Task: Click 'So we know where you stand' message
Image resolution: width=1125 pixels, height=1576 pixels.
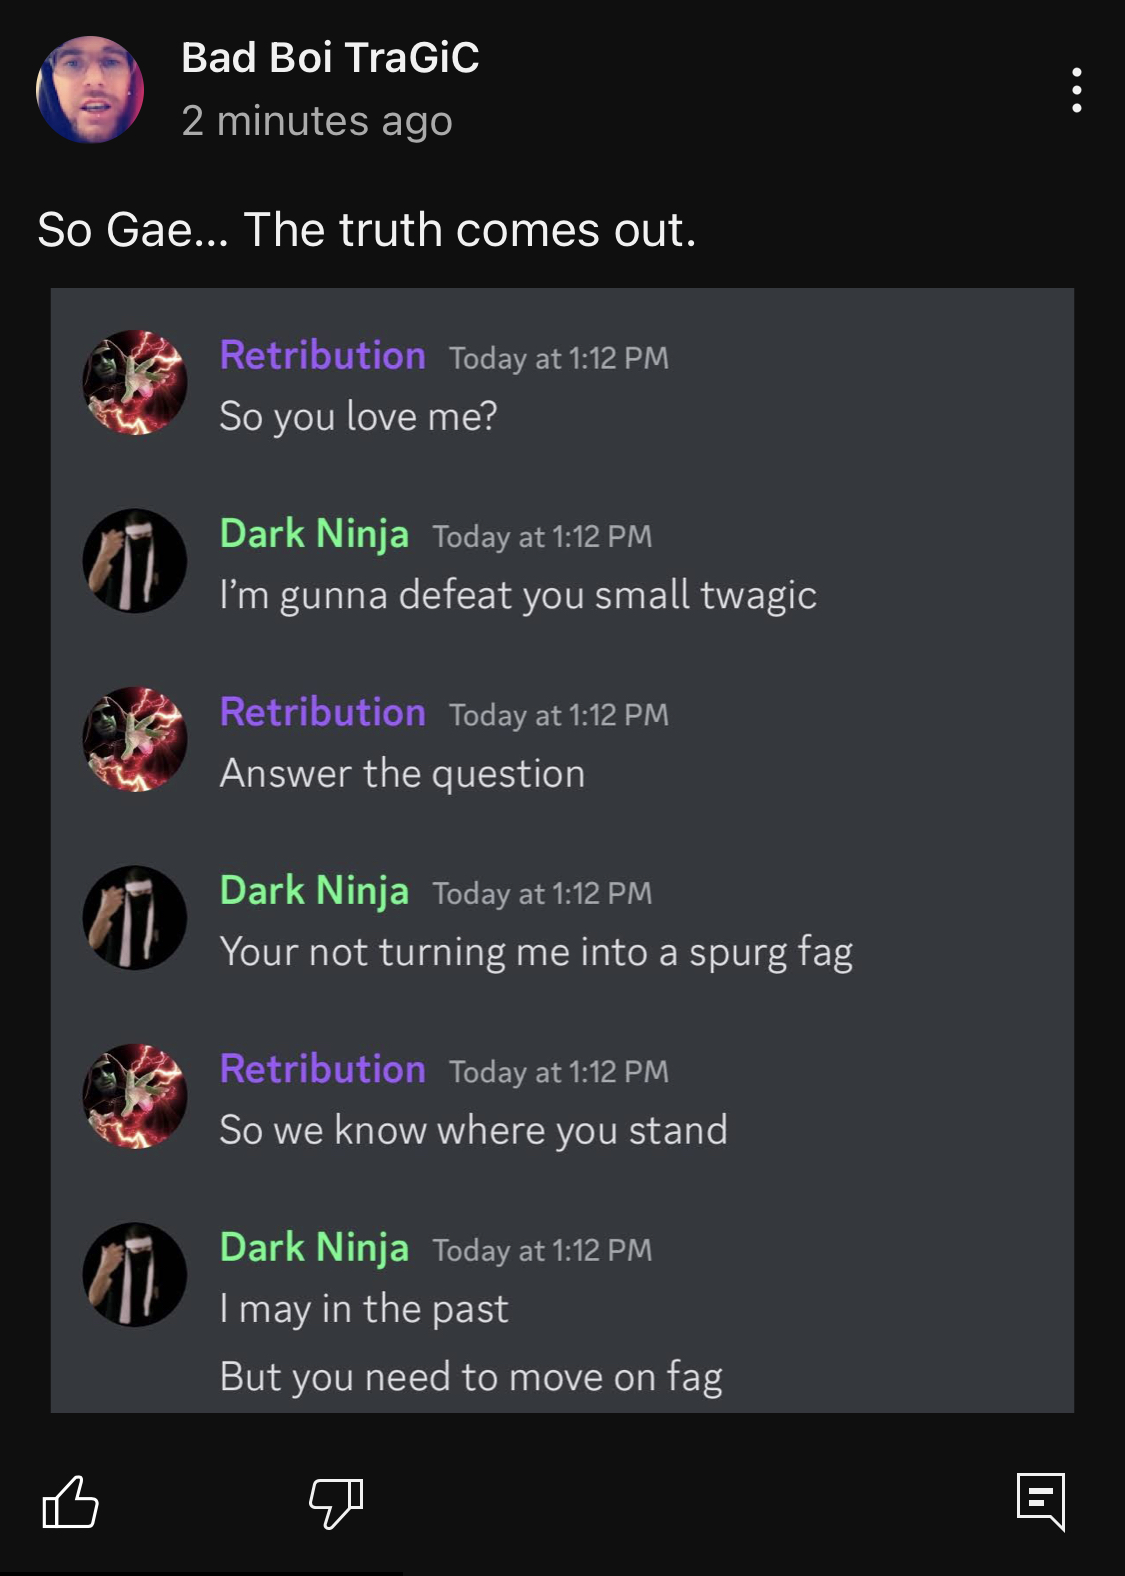Action: [x=473, y=1130]
